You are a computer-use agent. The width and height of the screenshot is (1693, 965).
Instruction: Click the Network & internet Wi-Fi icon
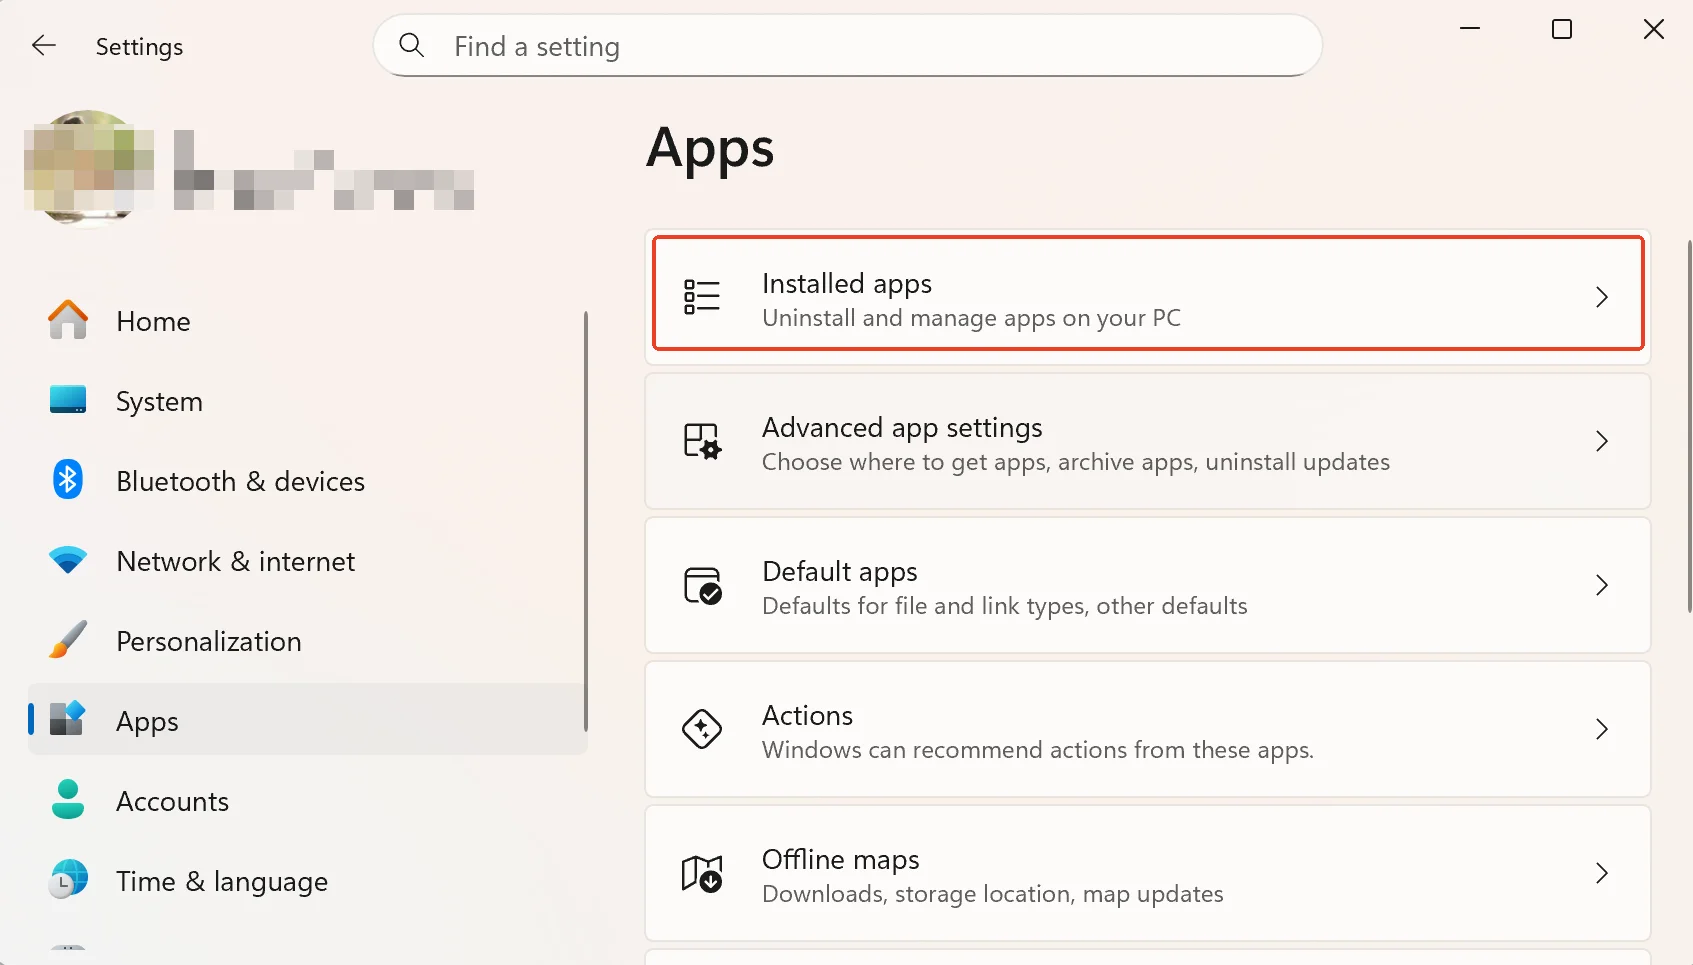[x=67, y=560]
